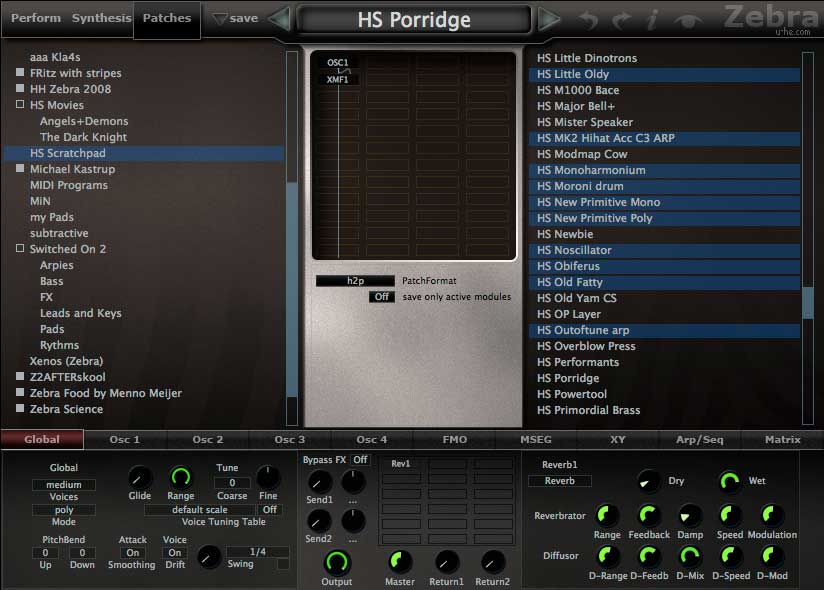Open the patch info icon
Image resolution: width=824 pixels, height=590 pixels.
tap(652, 19)
